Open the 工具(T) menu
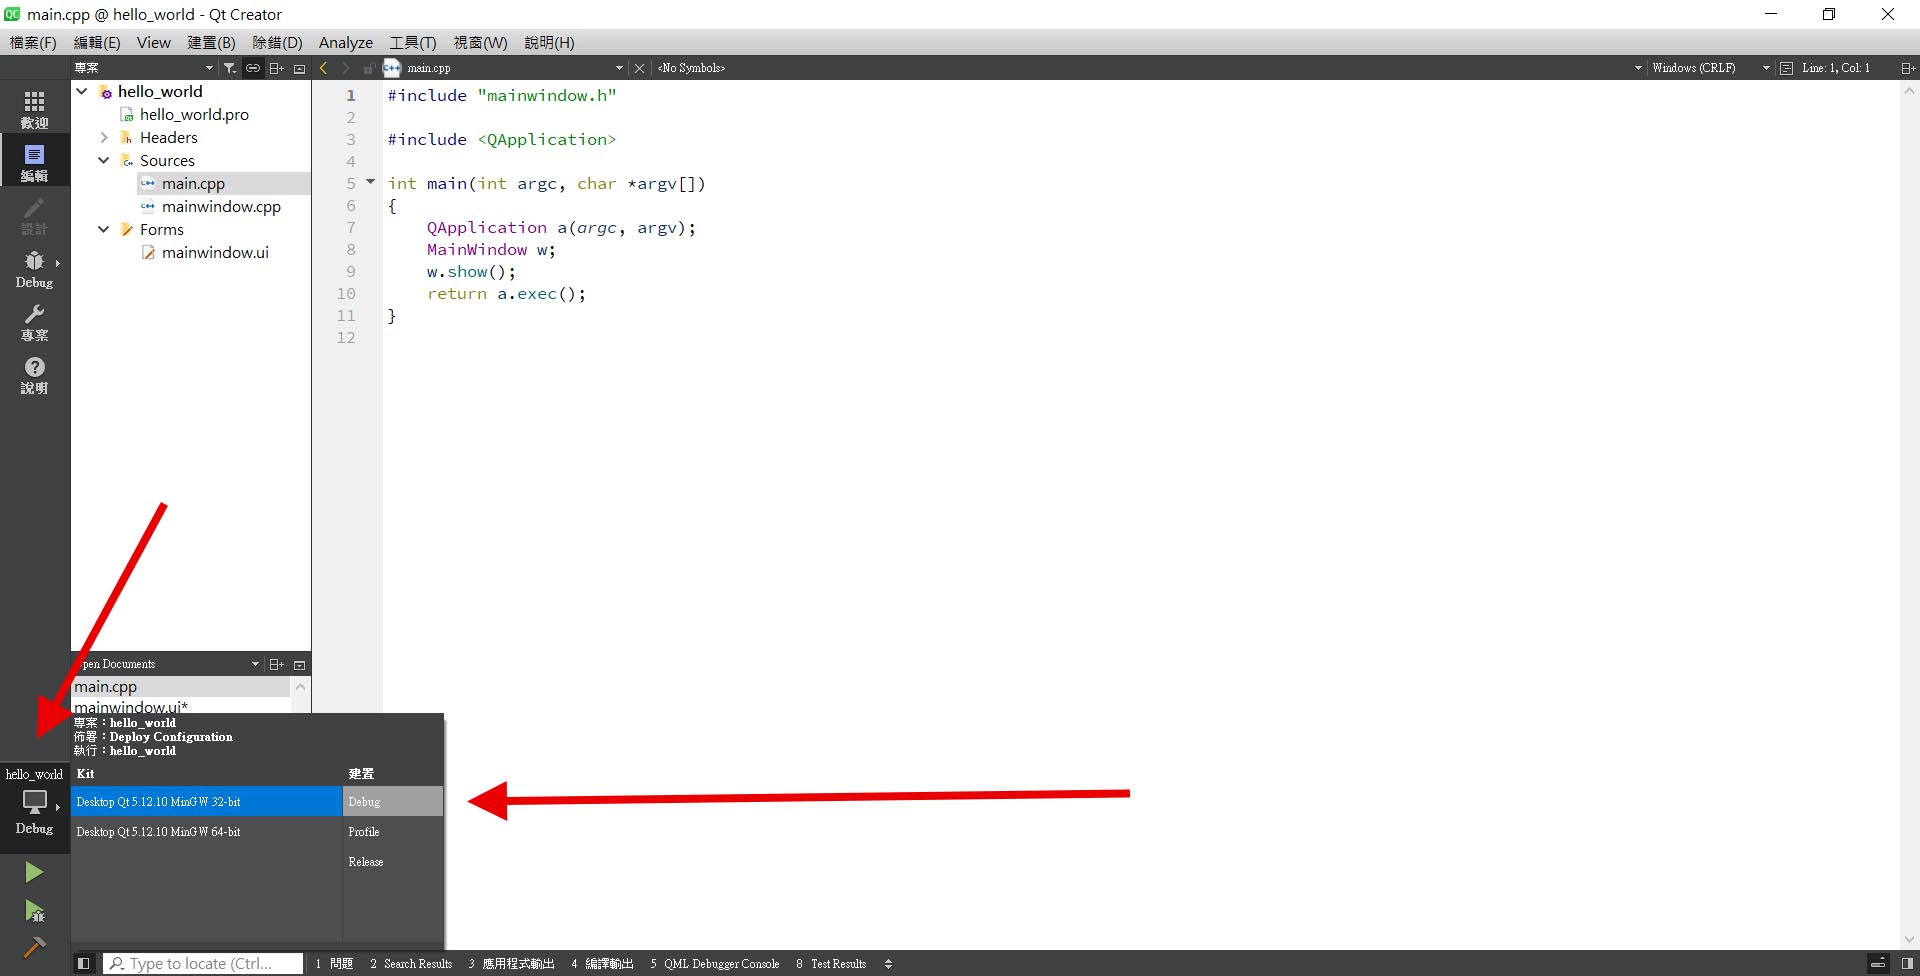Viewport: 1920px width, 976px height. coord(413,42)
